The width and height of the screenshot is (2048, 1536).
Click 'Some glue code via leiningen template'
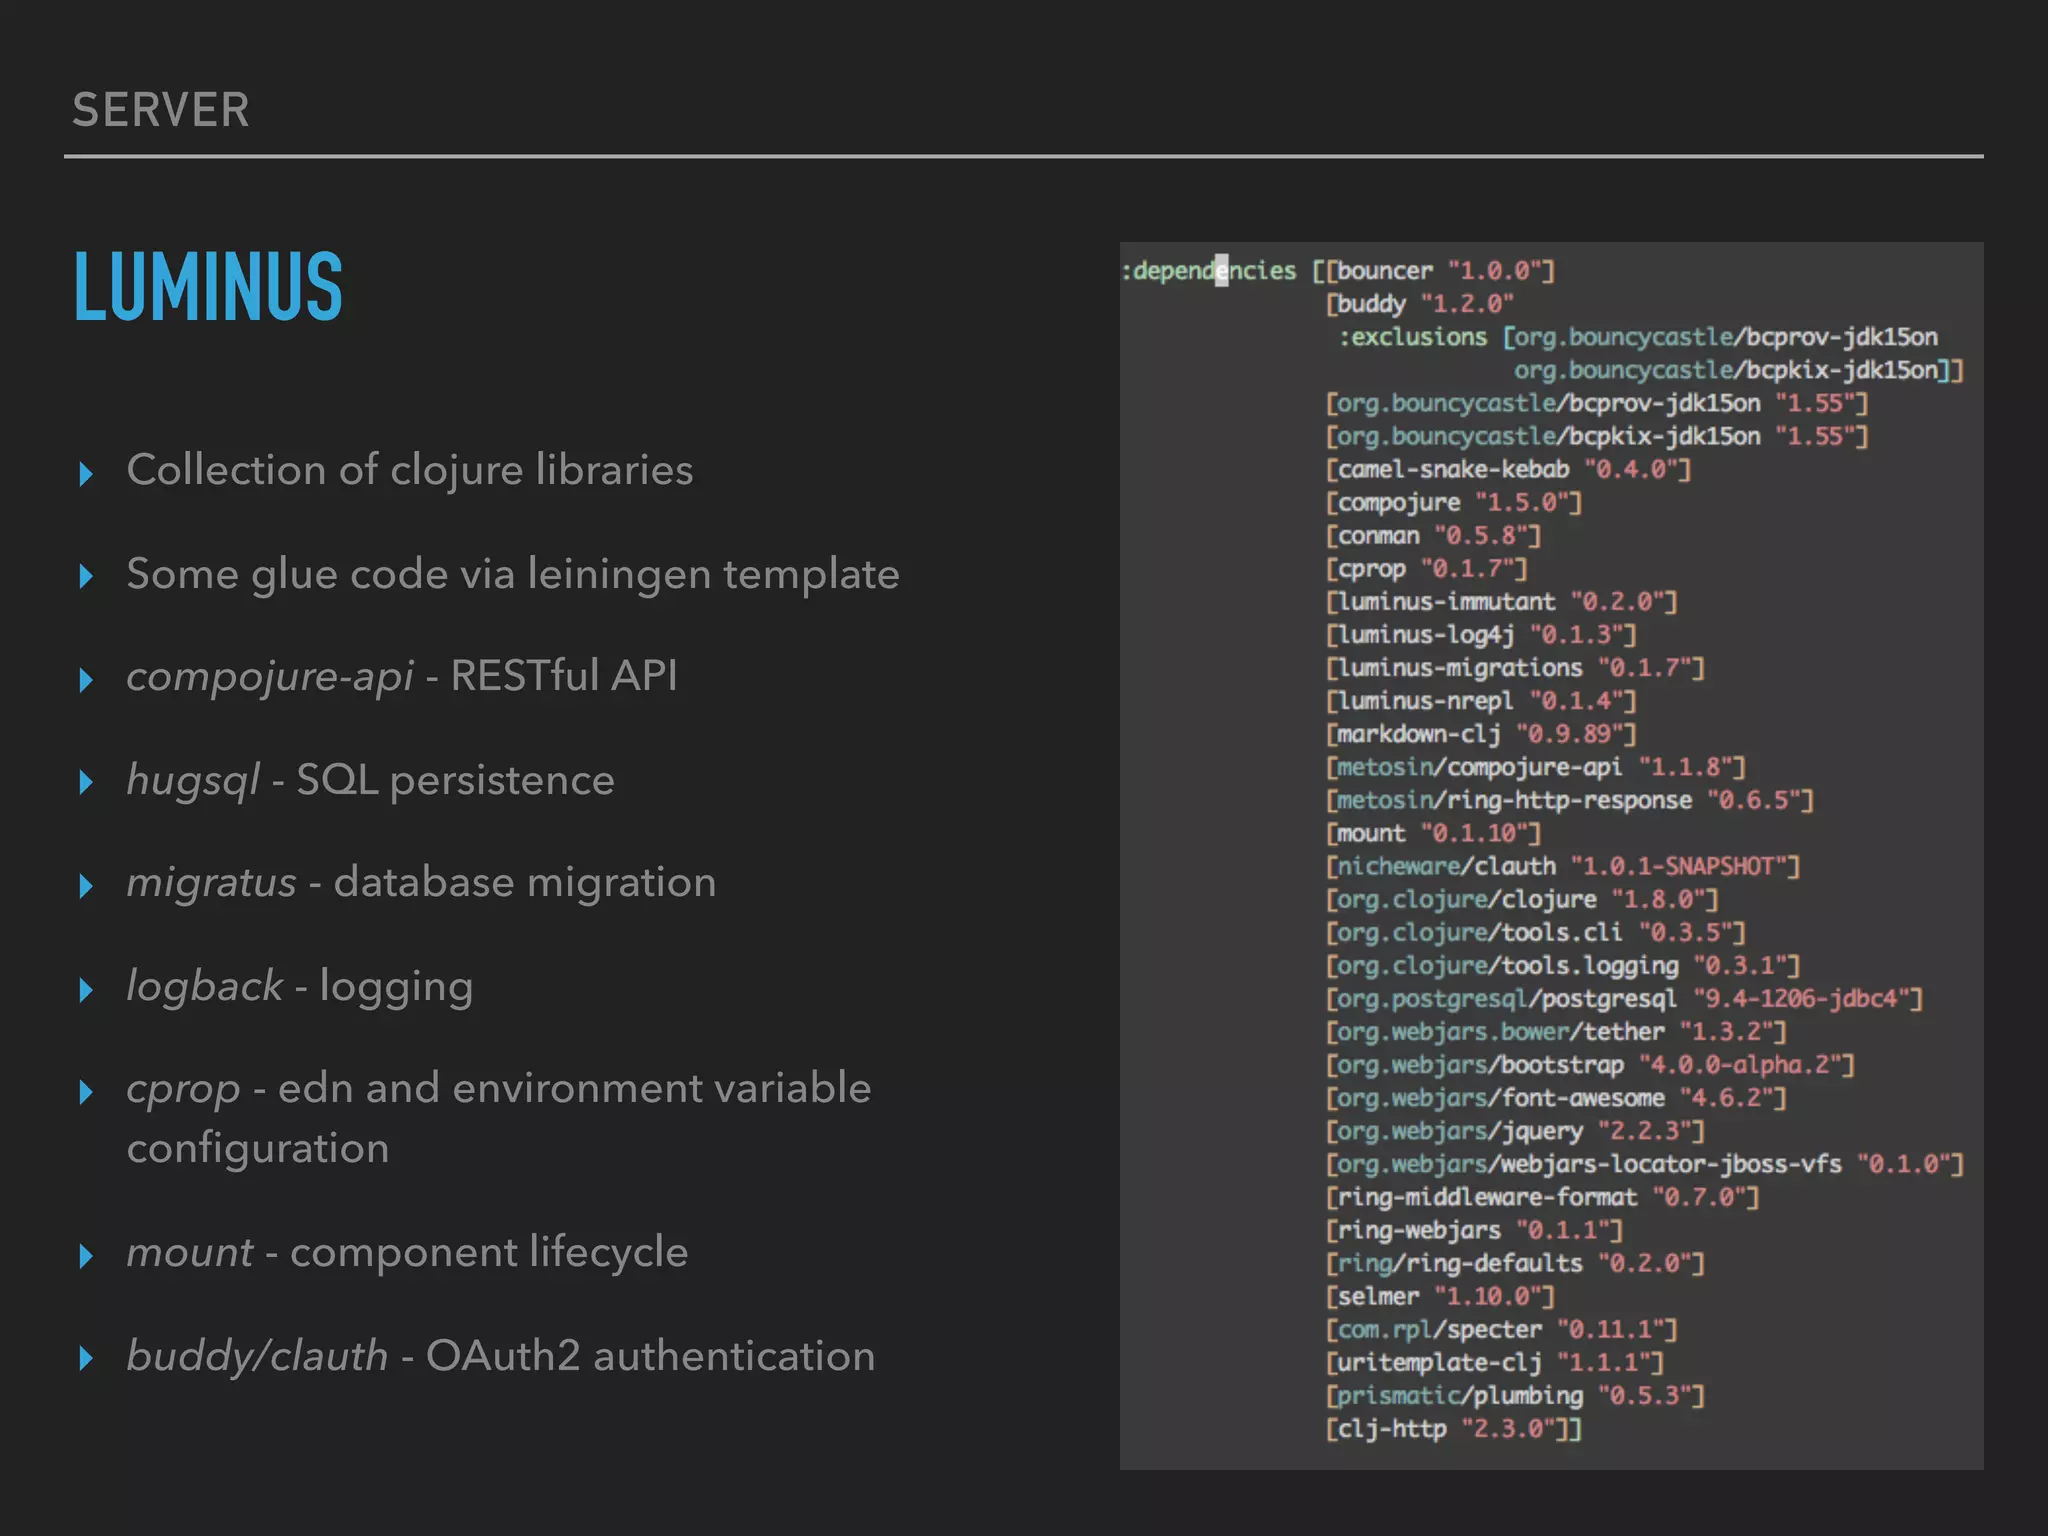(513, 574)
